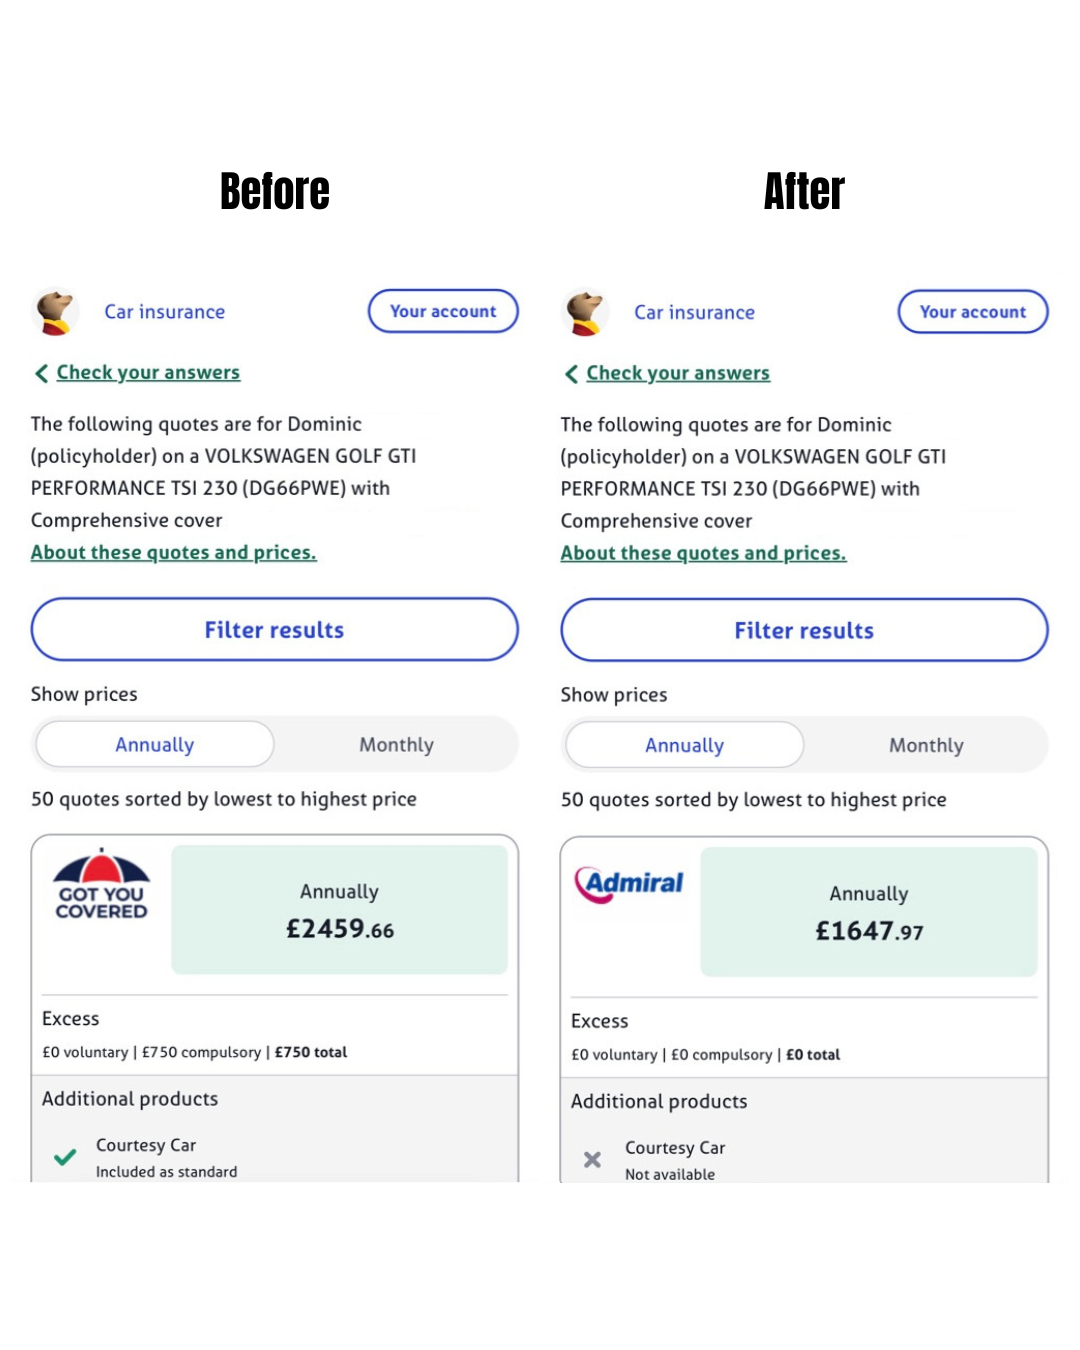Select Annually prices in After panel

(x=685, y=746)
